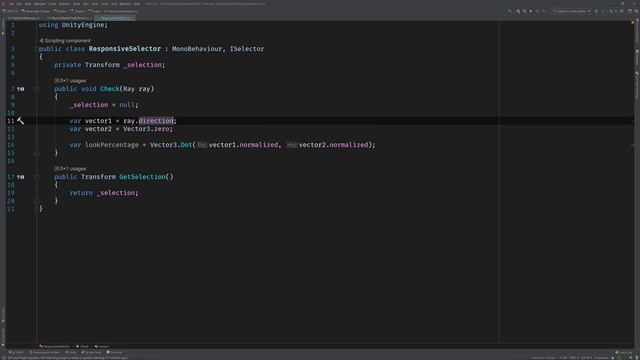This screenshot has height=360, width=640.
Task: Open the Unity tool window button
Action: tap(71, 352)
